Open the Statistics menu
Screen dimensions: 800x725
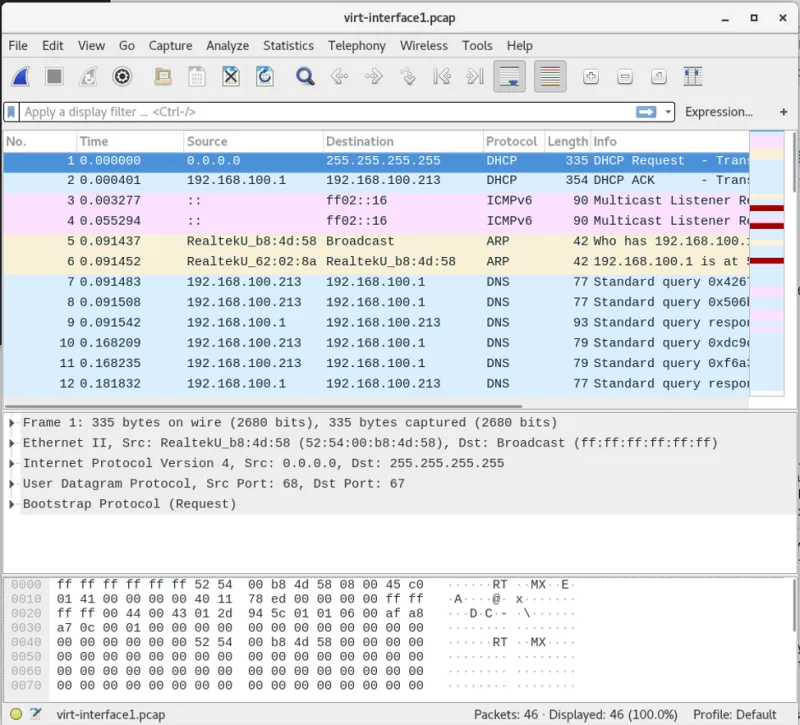pos(288,45)
